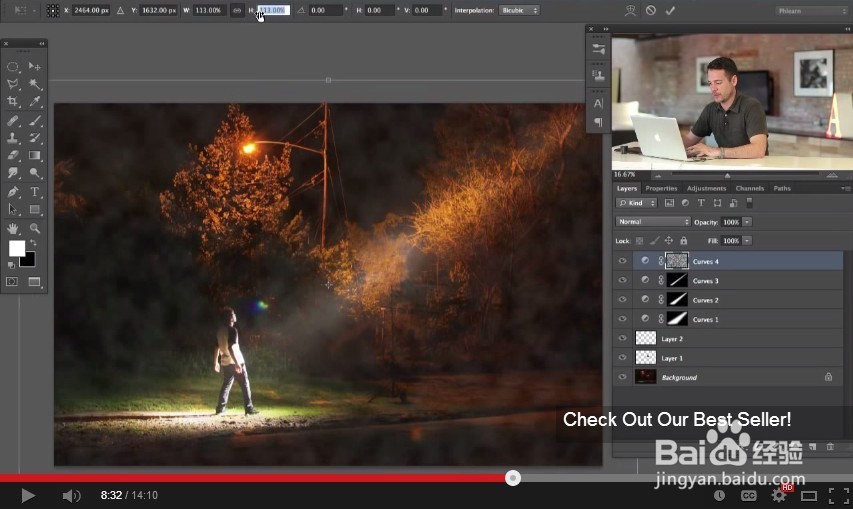Toggle maintain aspect ratio link
This screenshot has height=509, width=853.
(x=237, y=10)
